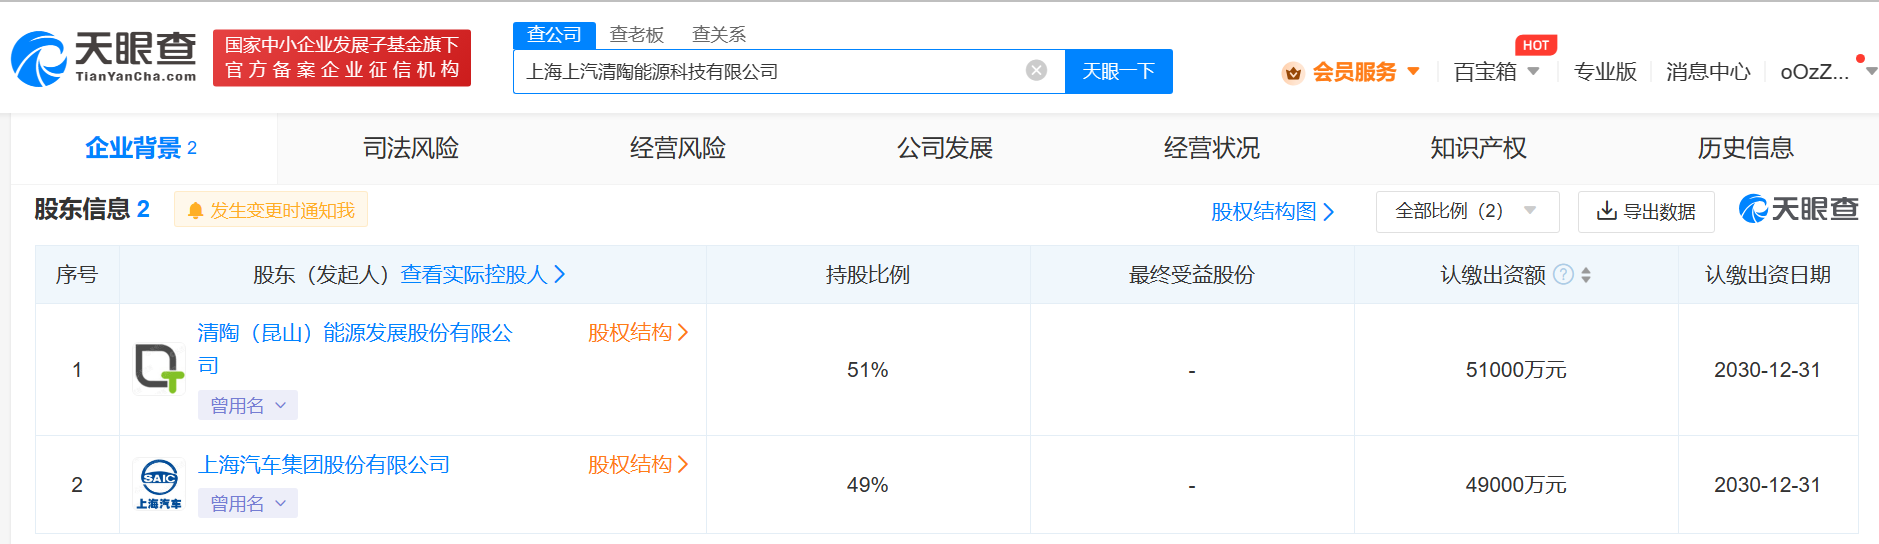Open the equity structure chart link
1879x544 pixels.
point(1272,211)
